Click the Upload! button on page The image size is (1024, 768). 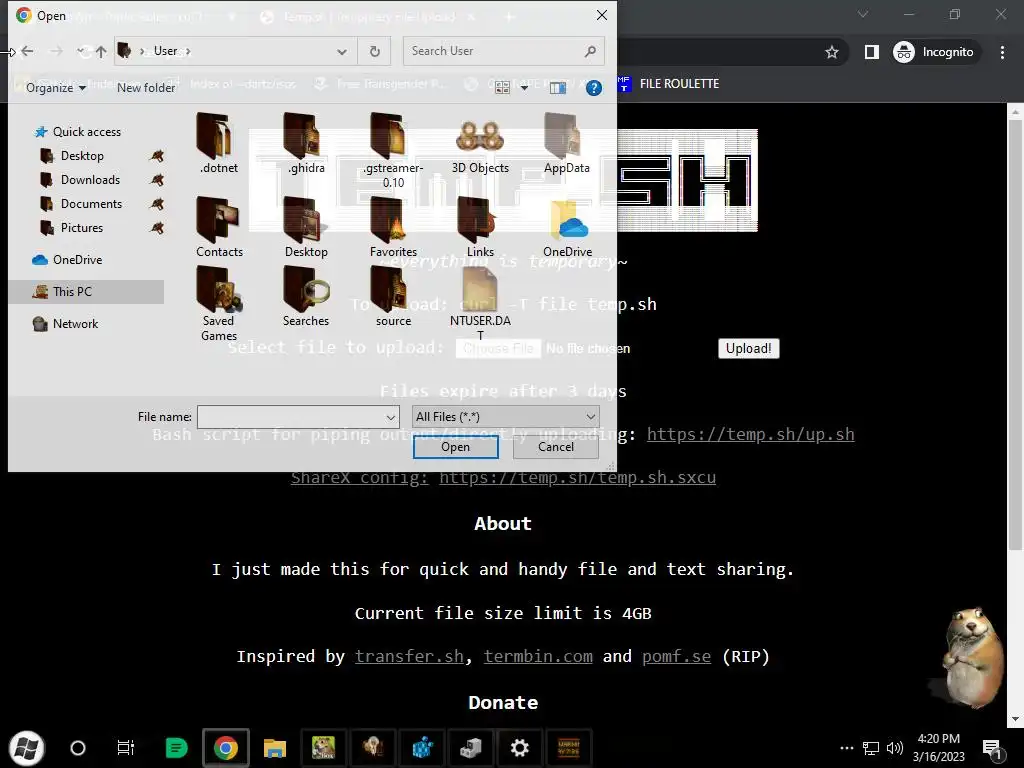point(748,348)
